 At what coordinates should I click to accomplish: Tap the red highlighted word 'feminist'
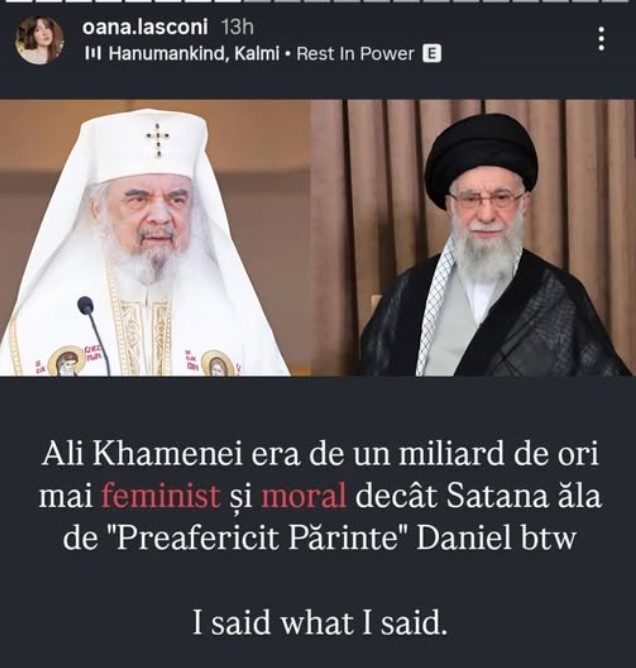coord(161,496)
